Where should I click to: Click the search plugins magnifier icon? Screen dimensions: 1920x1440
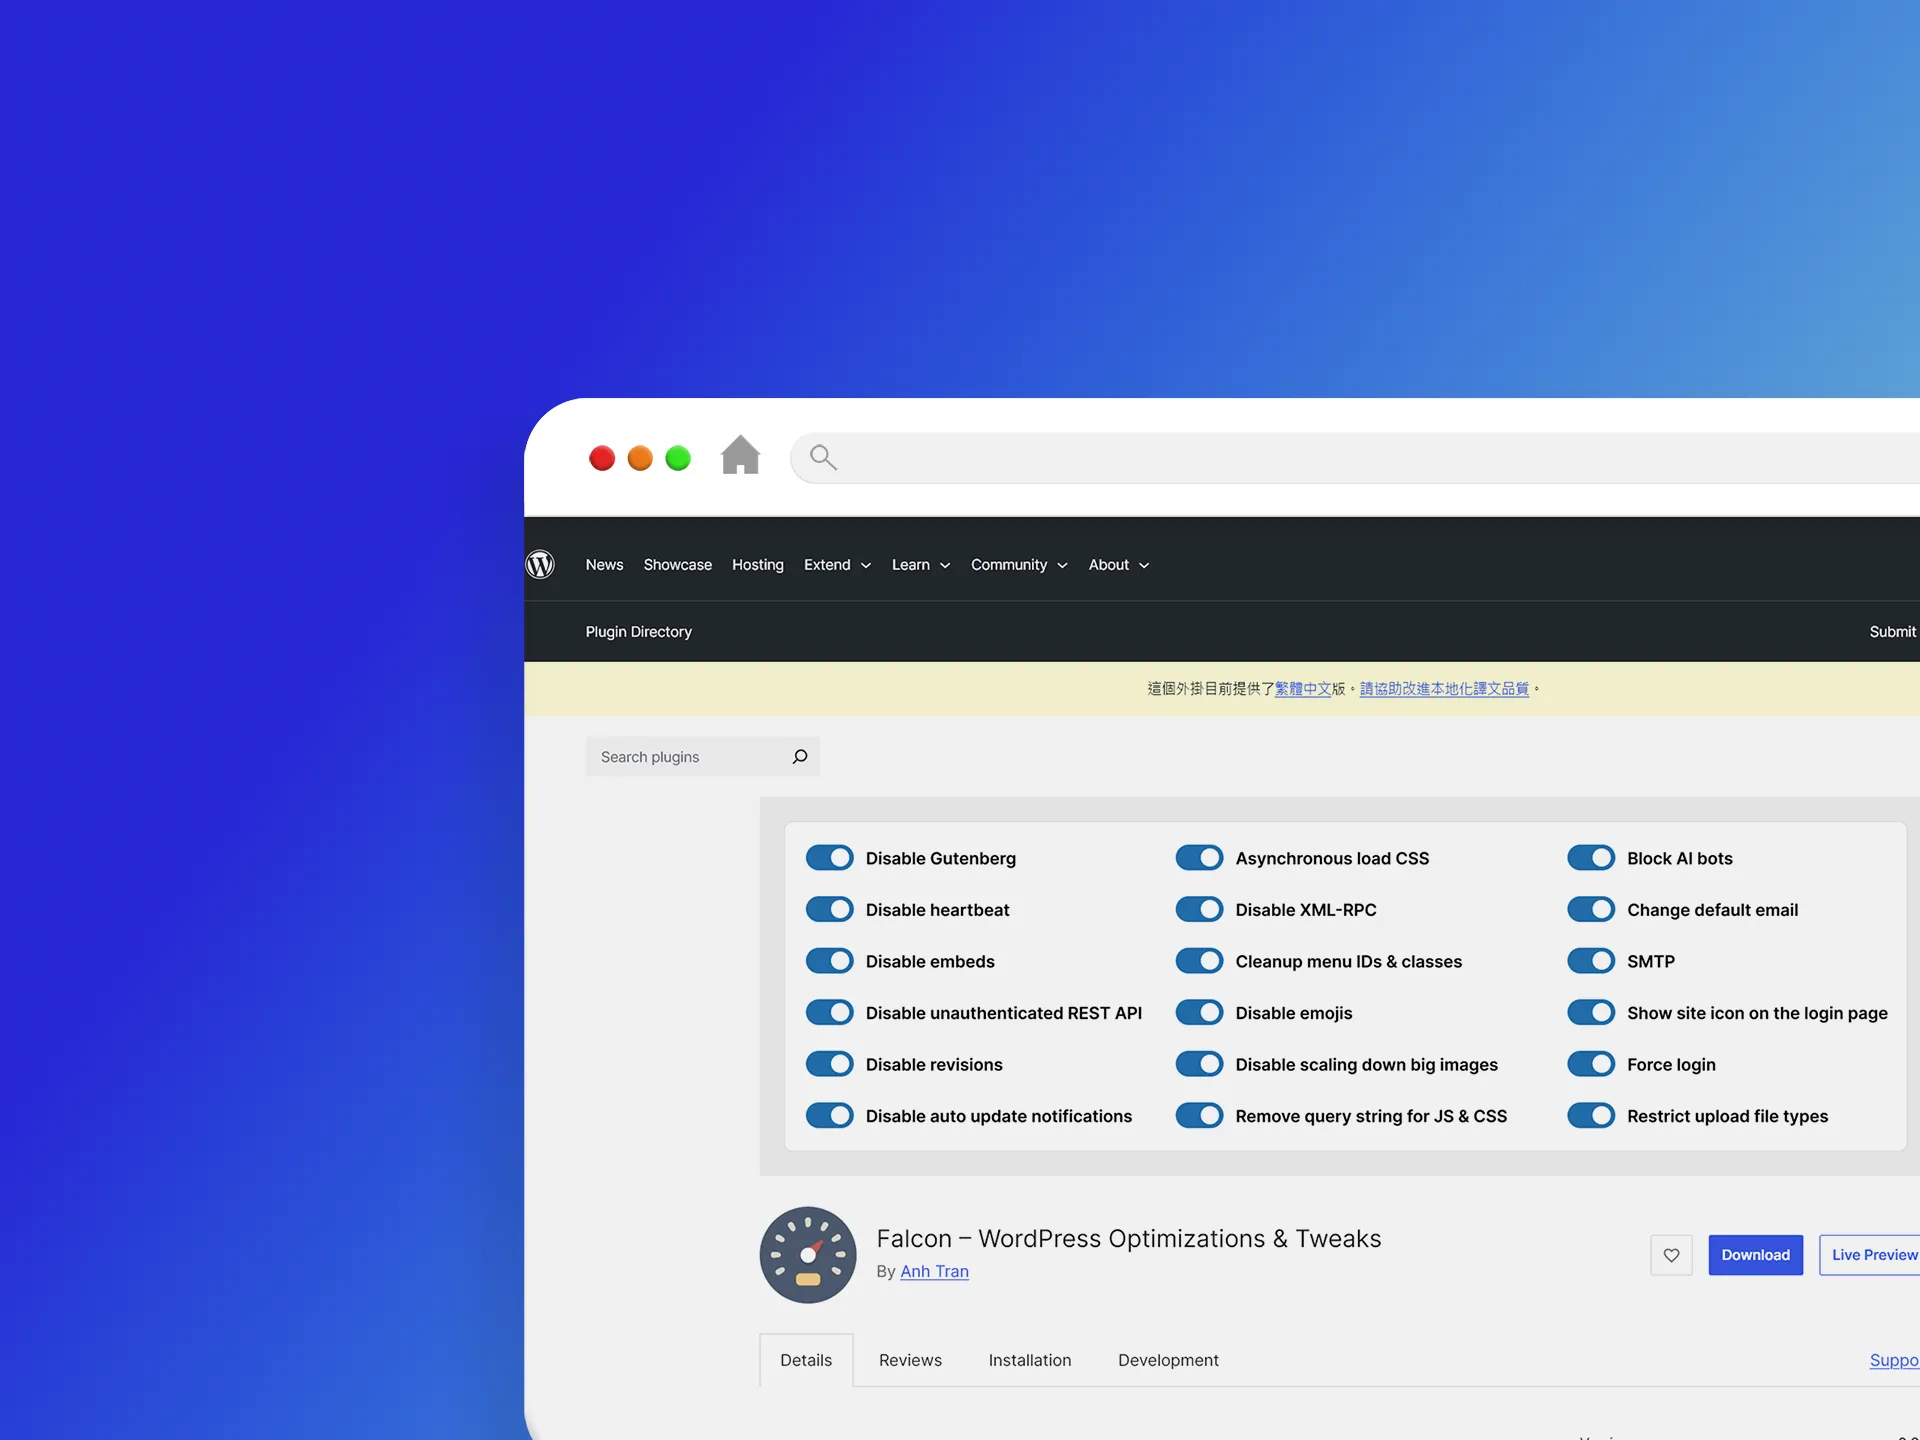[x=800, y=757]
